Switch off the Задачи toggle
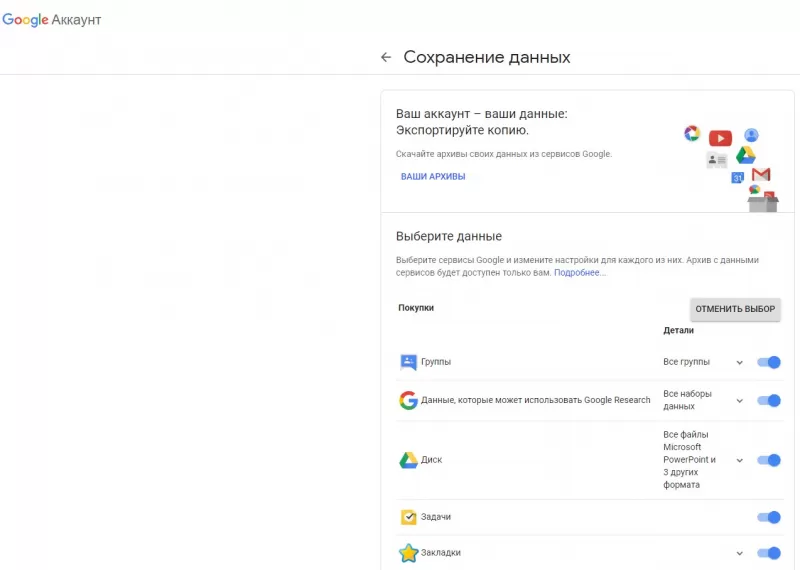Screen dimensions: 800x570 [x=768, y=517]
